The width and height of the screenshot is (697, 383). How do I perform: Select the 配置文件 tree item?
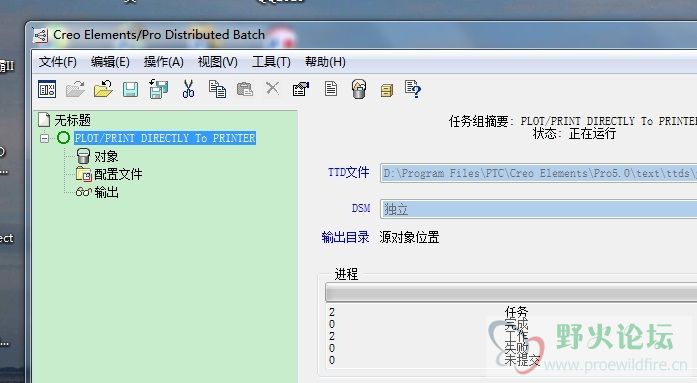pos(118,174)
